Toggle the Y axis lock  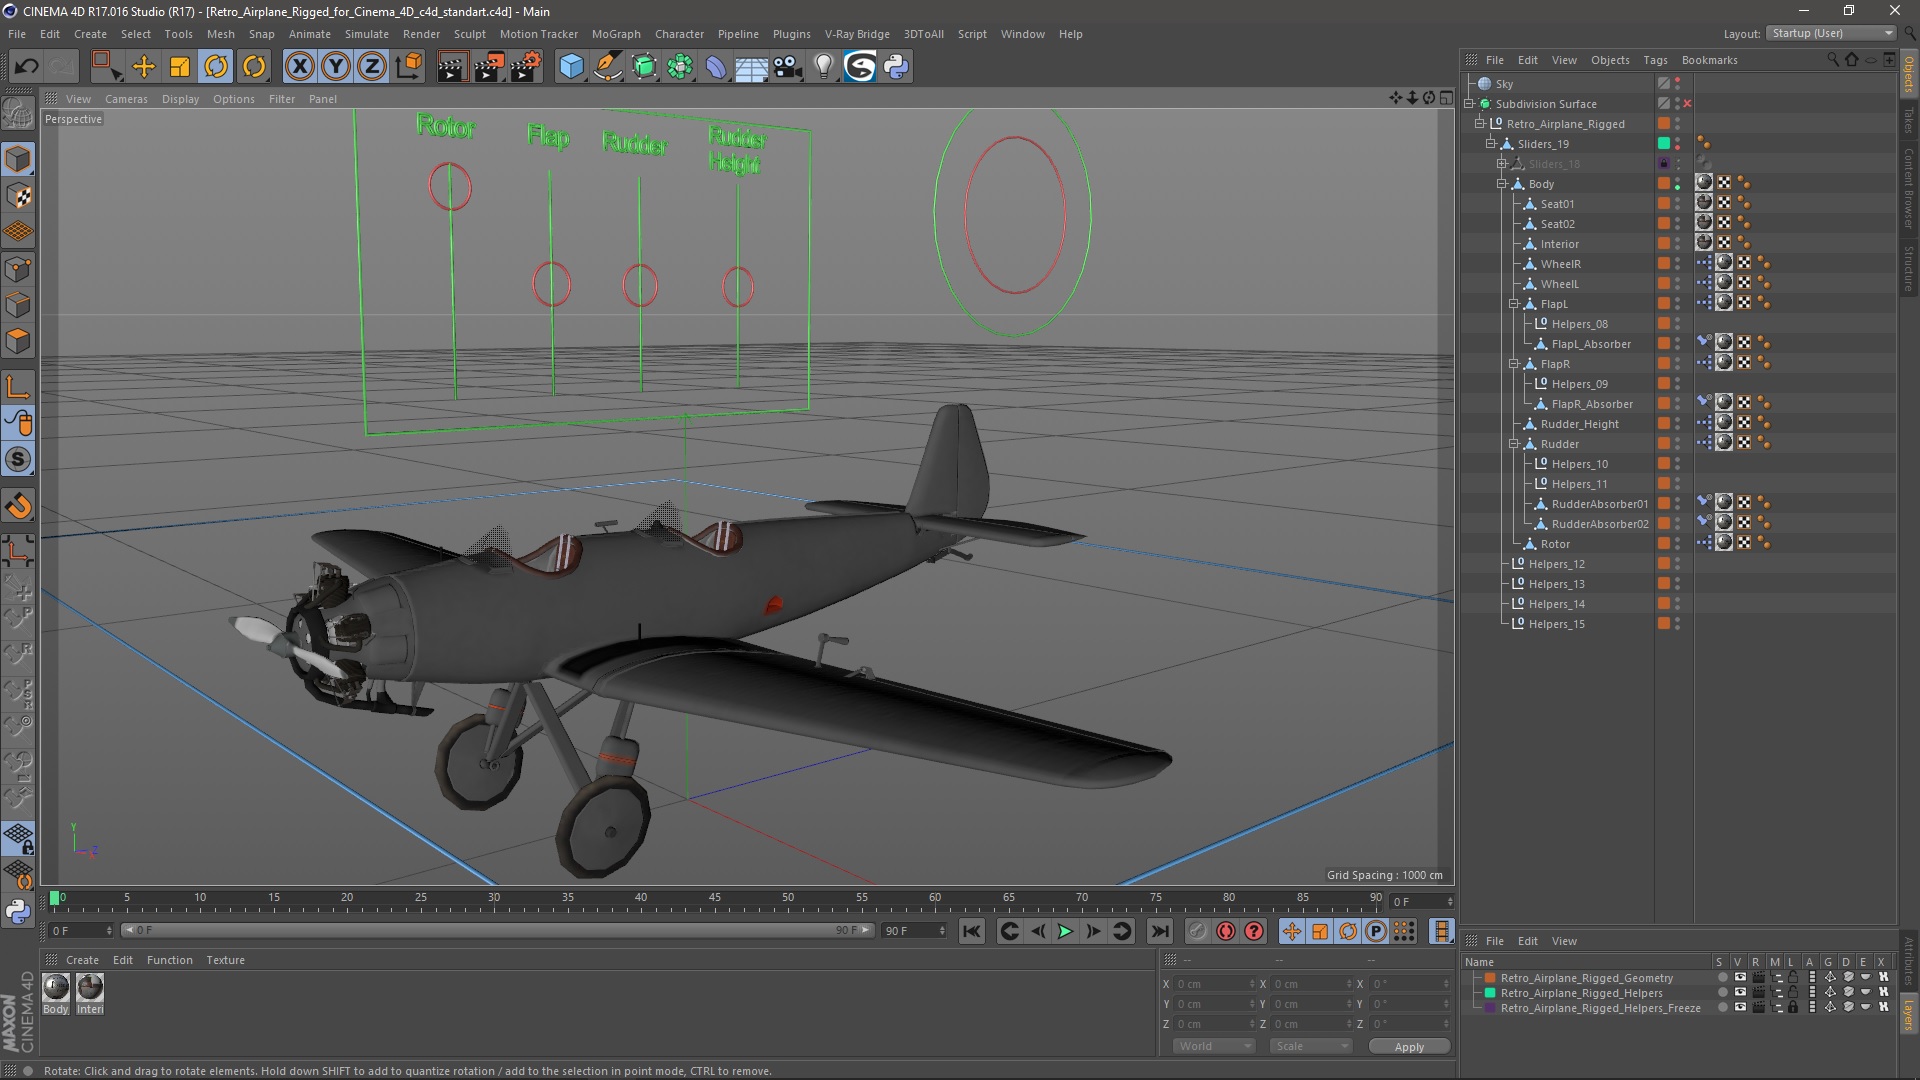(336, 67)
